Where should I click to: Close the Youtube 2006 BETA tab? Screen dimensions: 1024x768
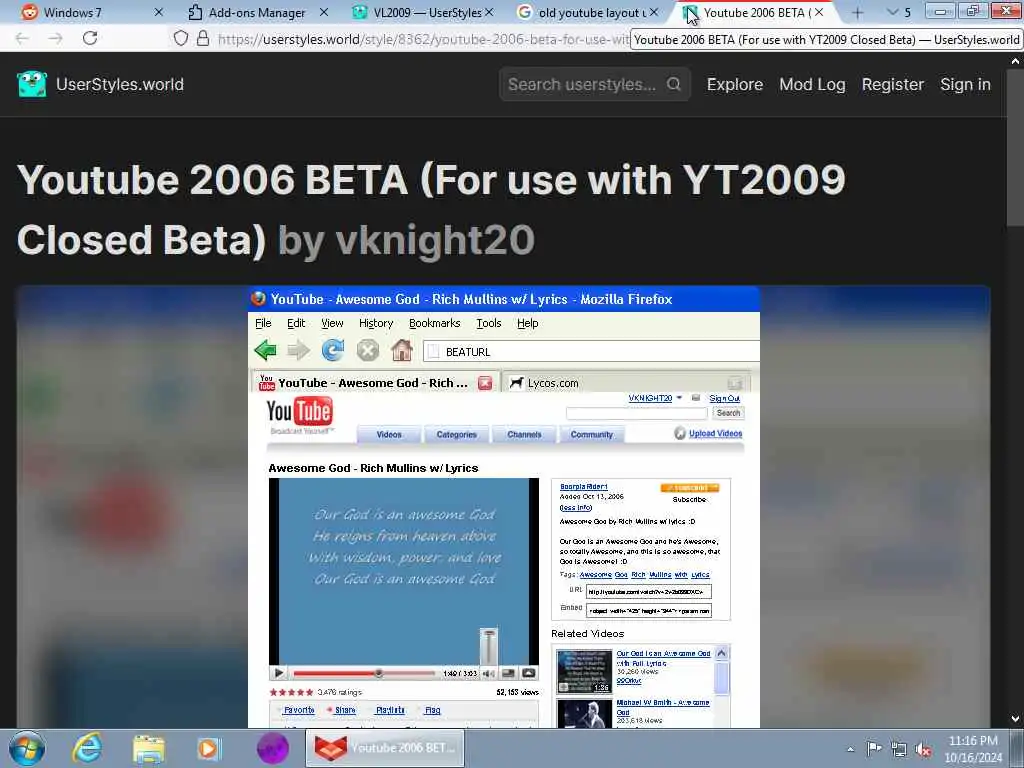[819, 12]
